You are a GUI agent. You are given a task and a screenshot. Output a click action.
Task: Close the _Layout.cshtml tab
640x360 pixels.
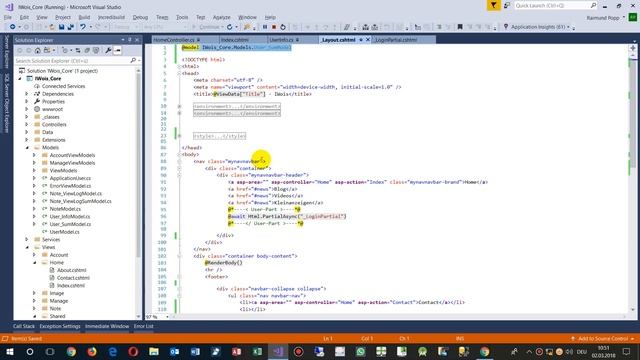pos(368,40)
